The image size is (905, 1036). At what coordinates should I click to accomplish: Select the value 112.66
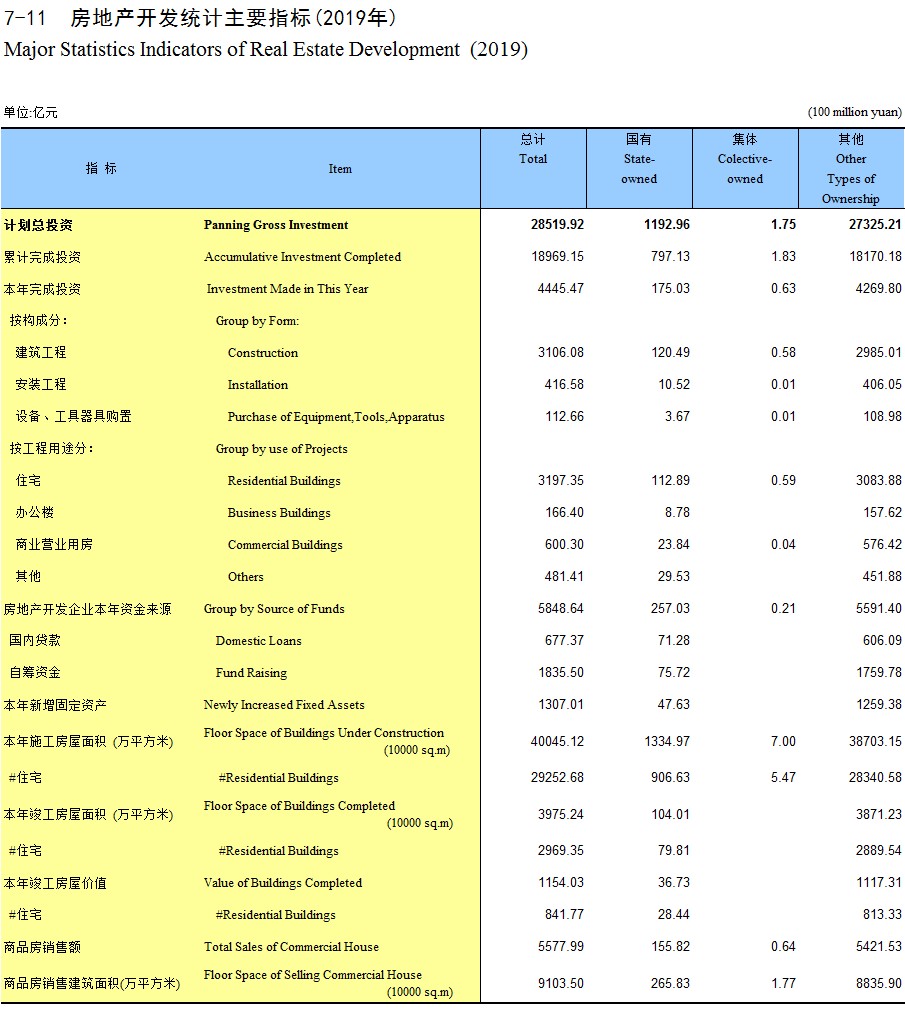(x=564, y=417)
